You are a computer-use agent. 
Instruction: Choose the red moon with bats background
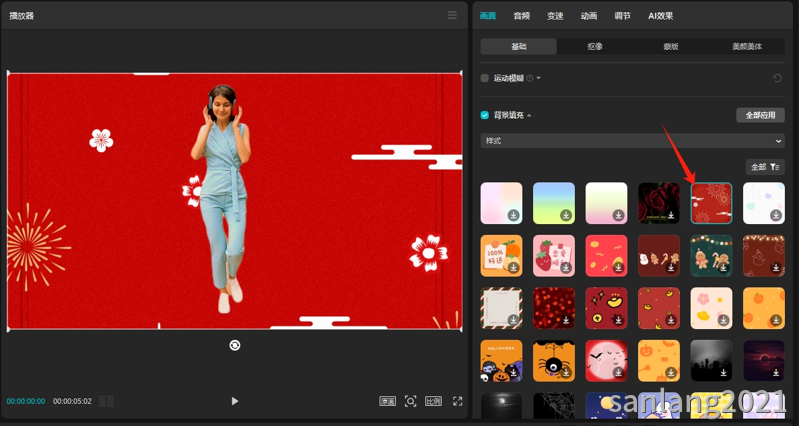(606, 361)
